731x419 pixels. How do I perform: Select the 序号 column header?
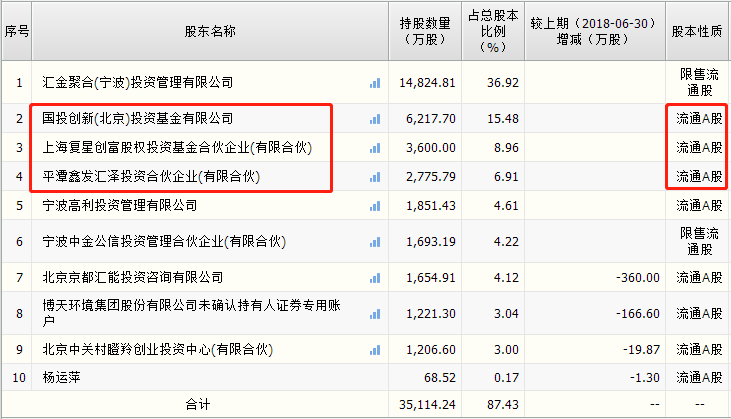point(17,31)
